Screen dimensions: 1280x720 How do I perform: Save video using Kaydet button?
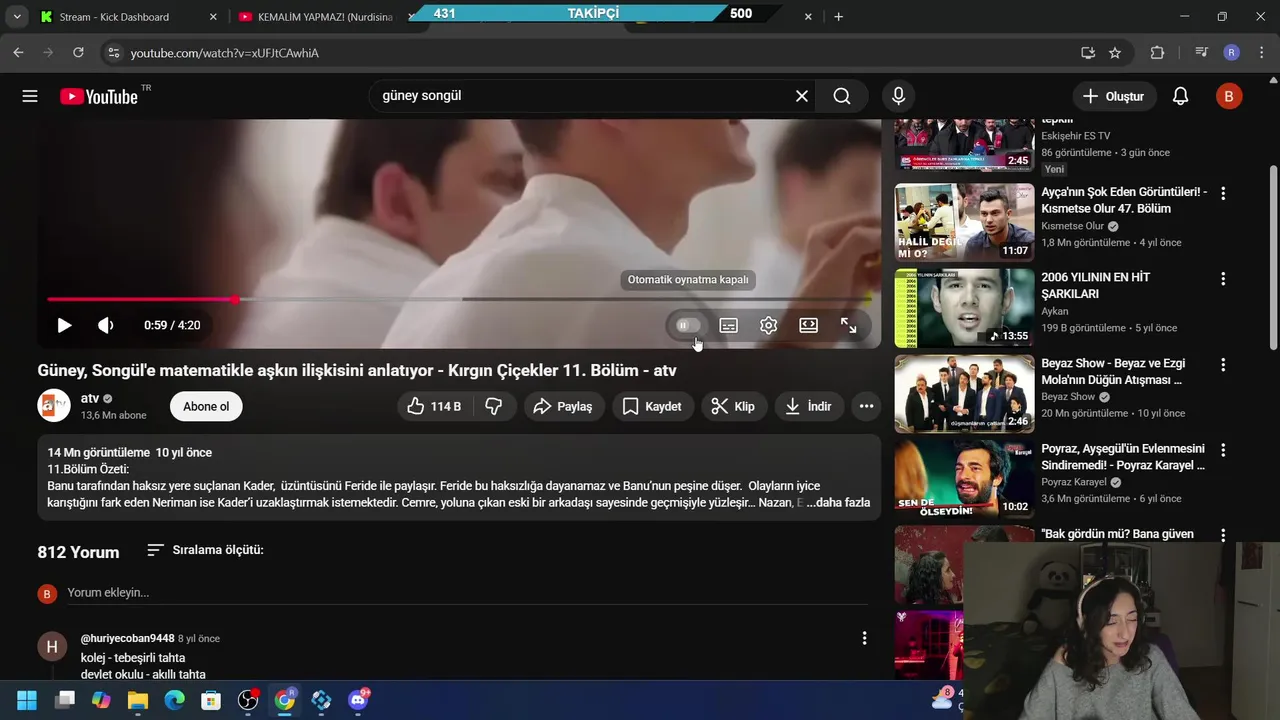coord(653,406)
